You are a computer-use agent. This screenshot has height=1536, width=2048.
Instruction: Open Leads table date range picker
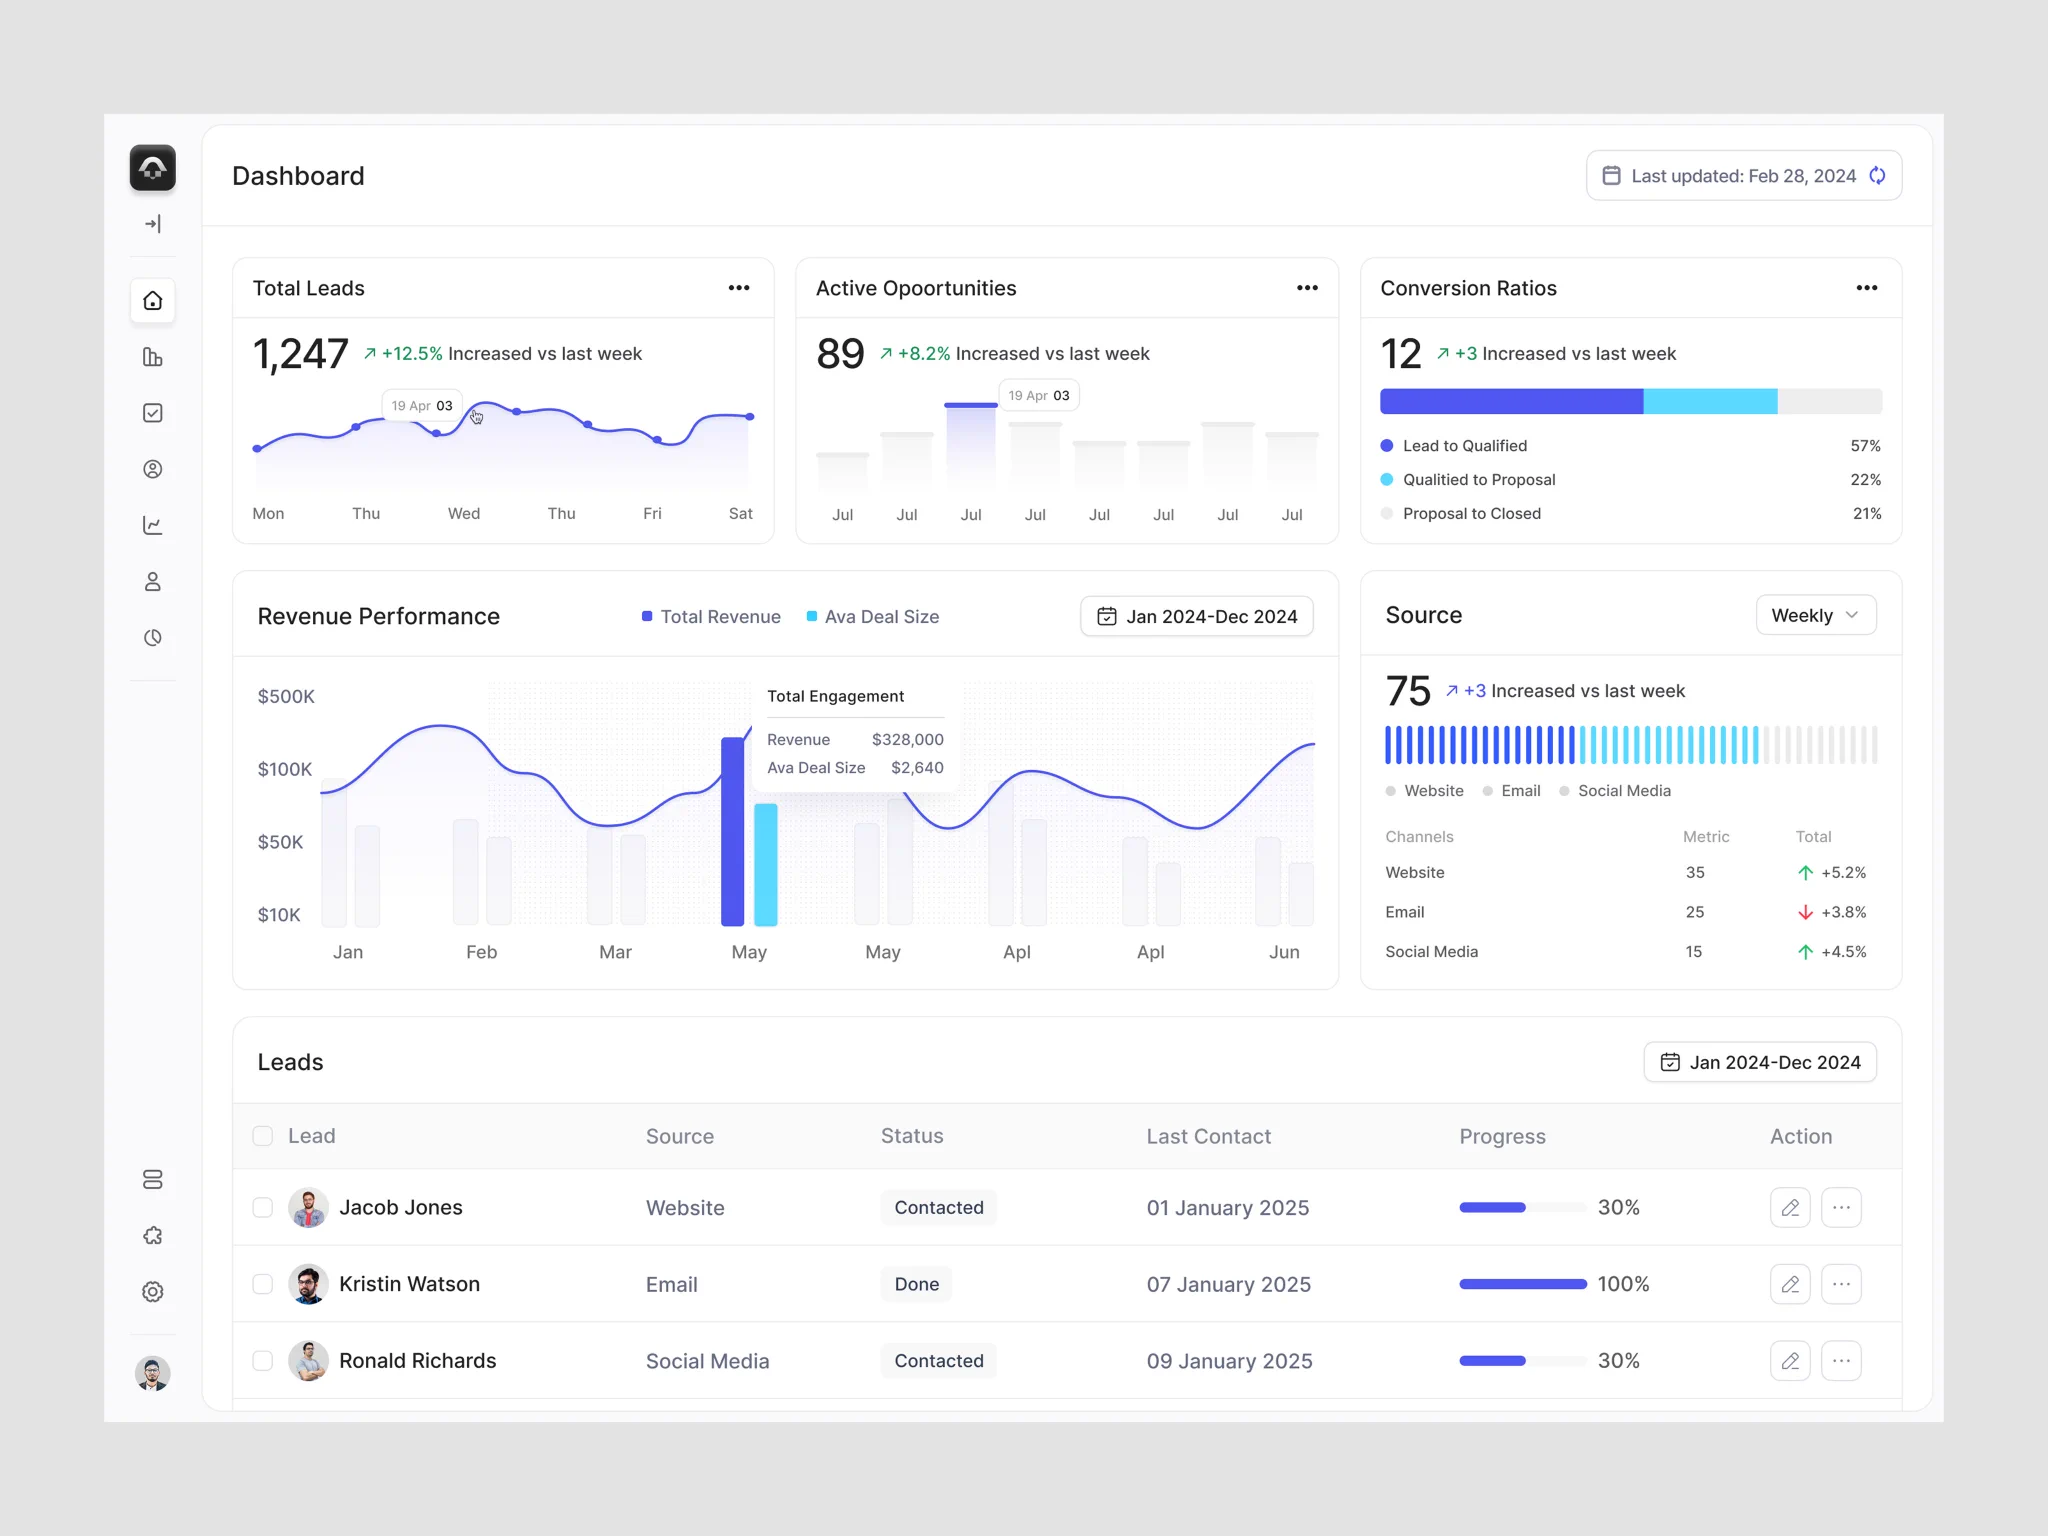1760,1062
